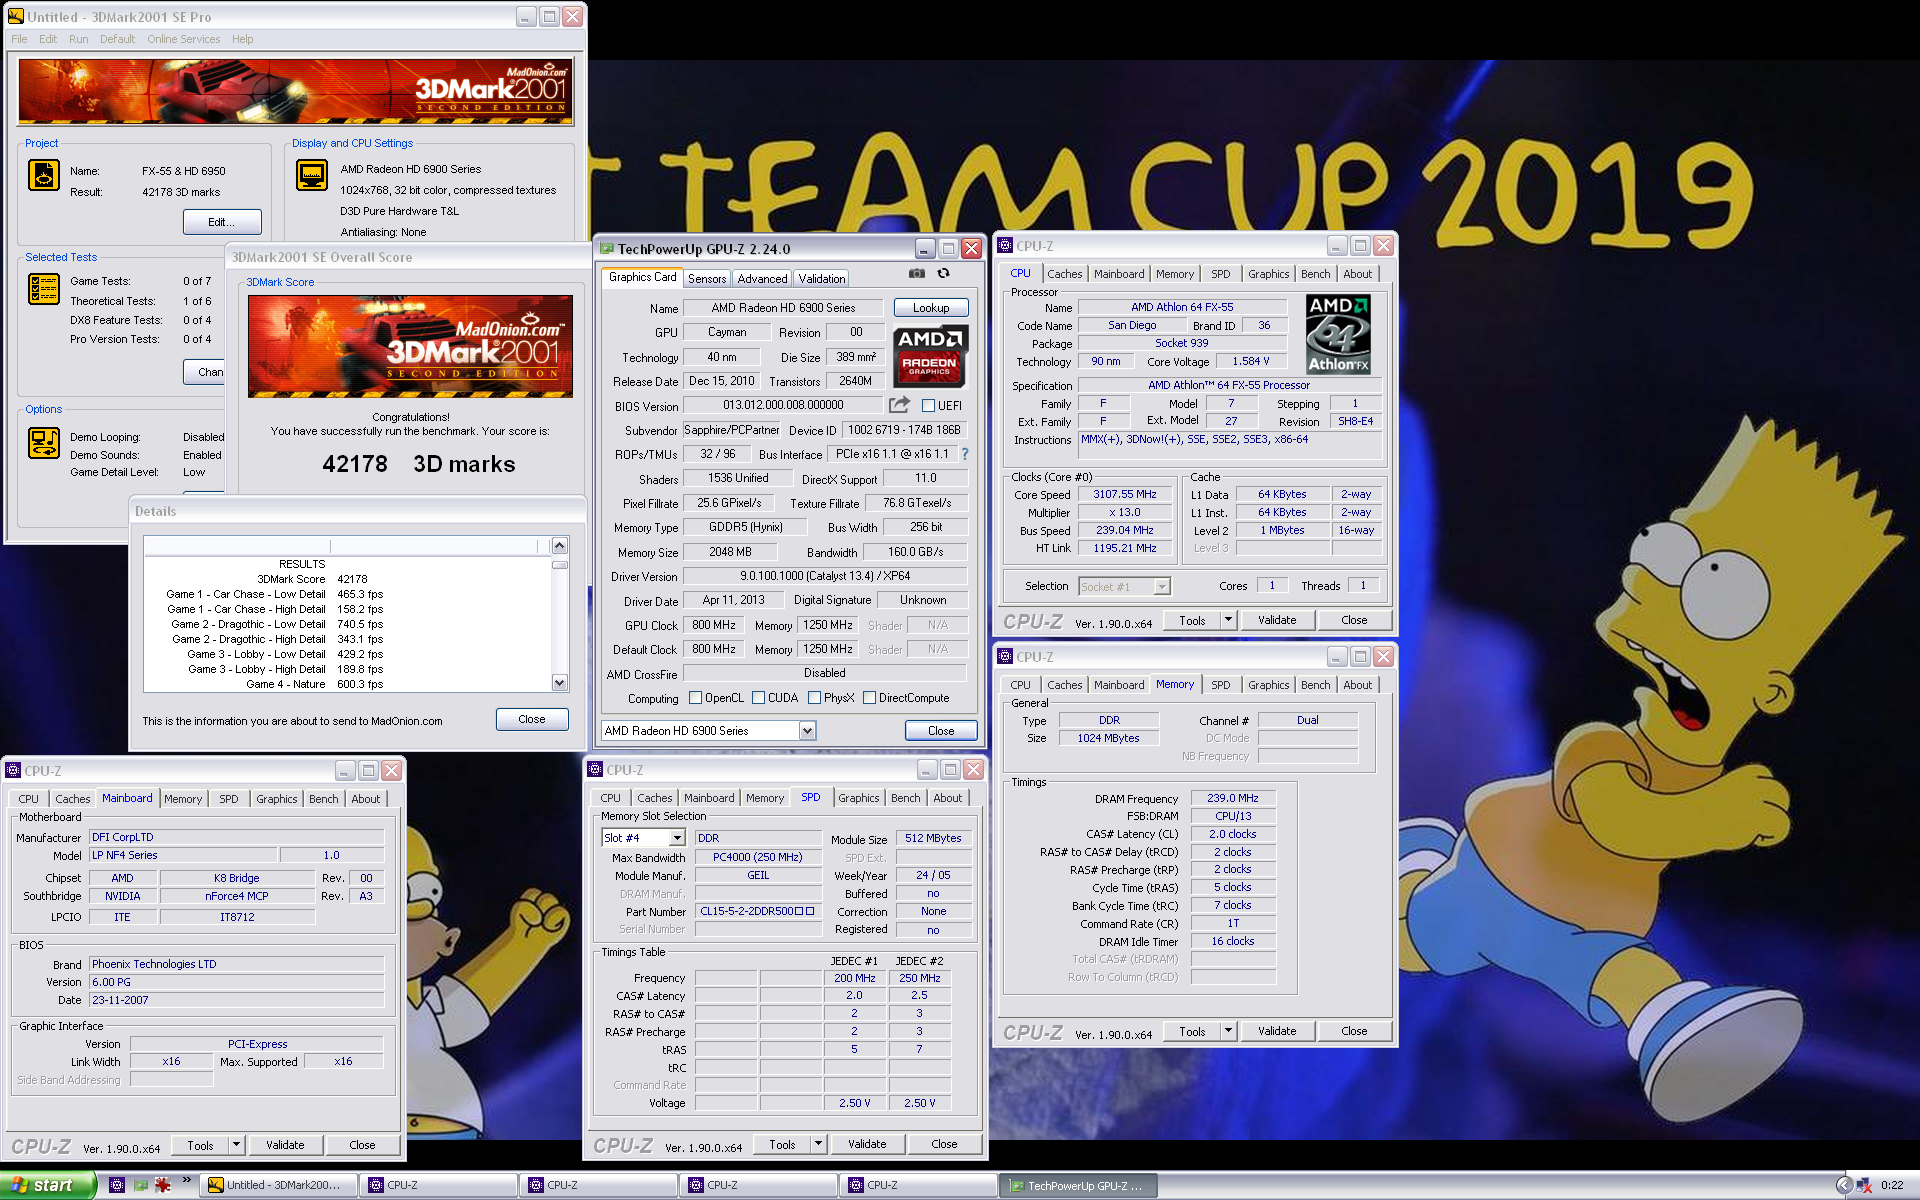The height and width of the screenshot is (1200, 1920).
Task: Expand Tools arrow in CPU-Z Memory window
Action: [1228, 1031]
